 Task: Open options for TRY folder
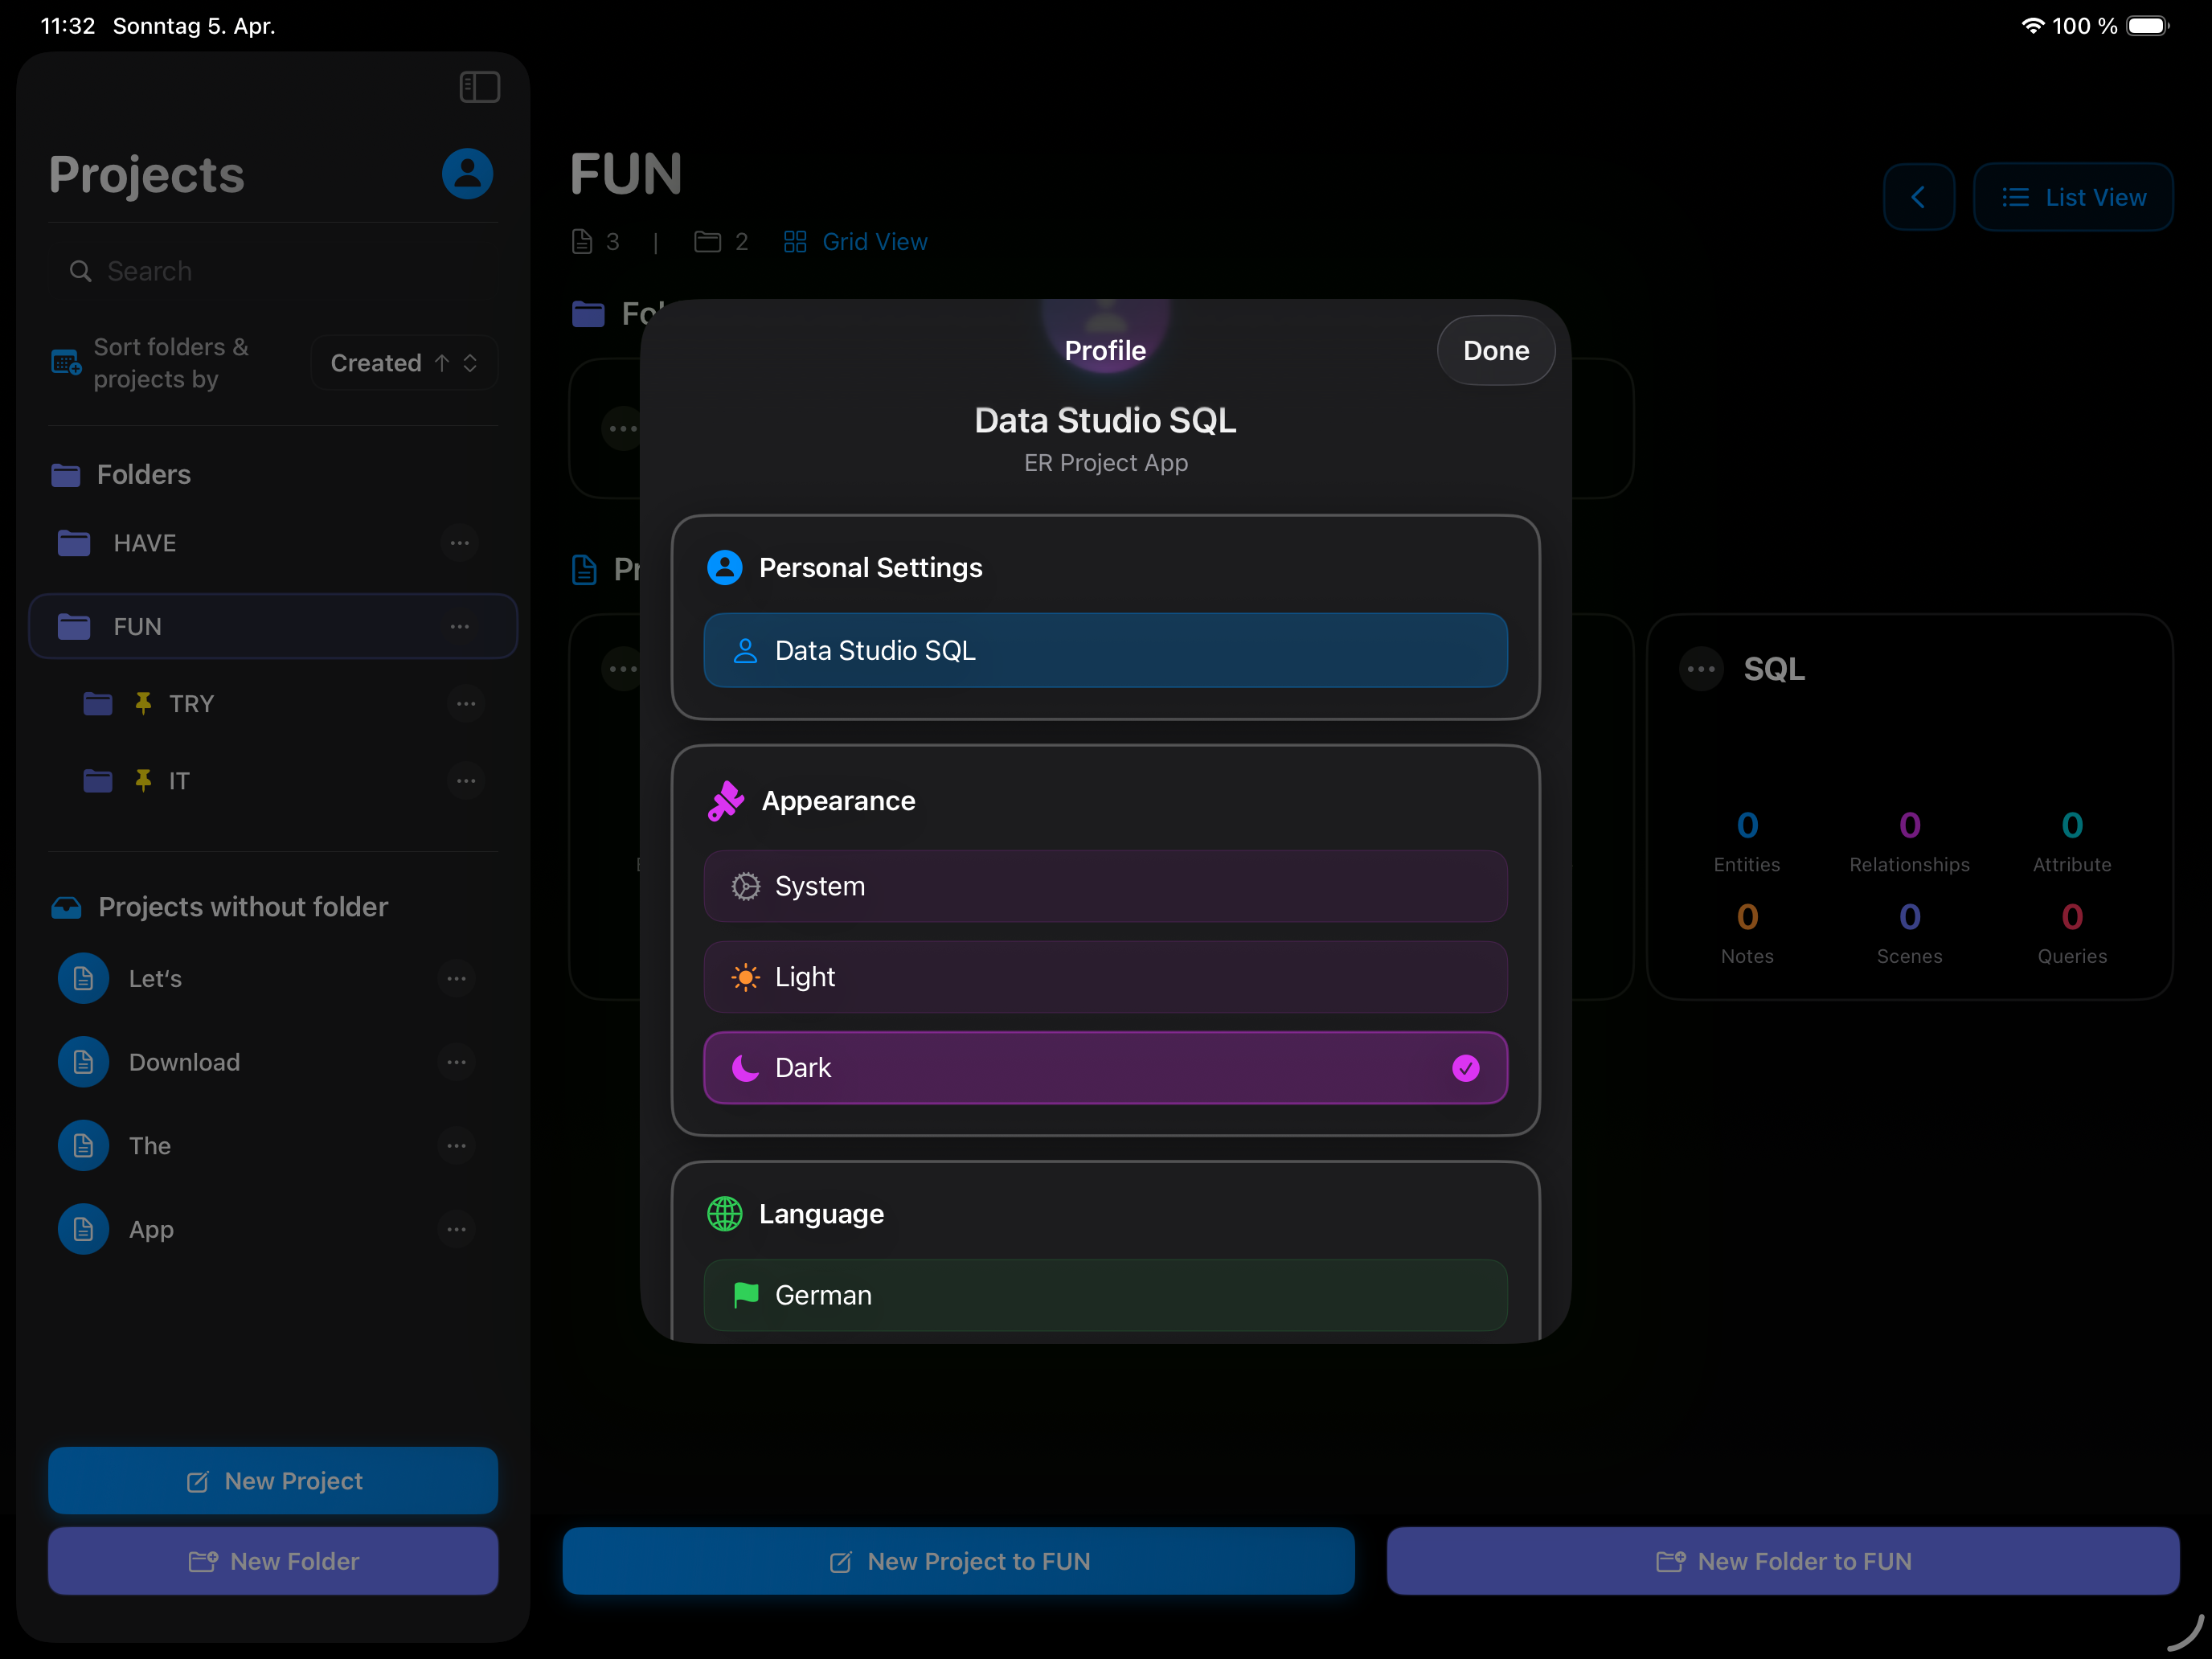(x=465, y=704)
